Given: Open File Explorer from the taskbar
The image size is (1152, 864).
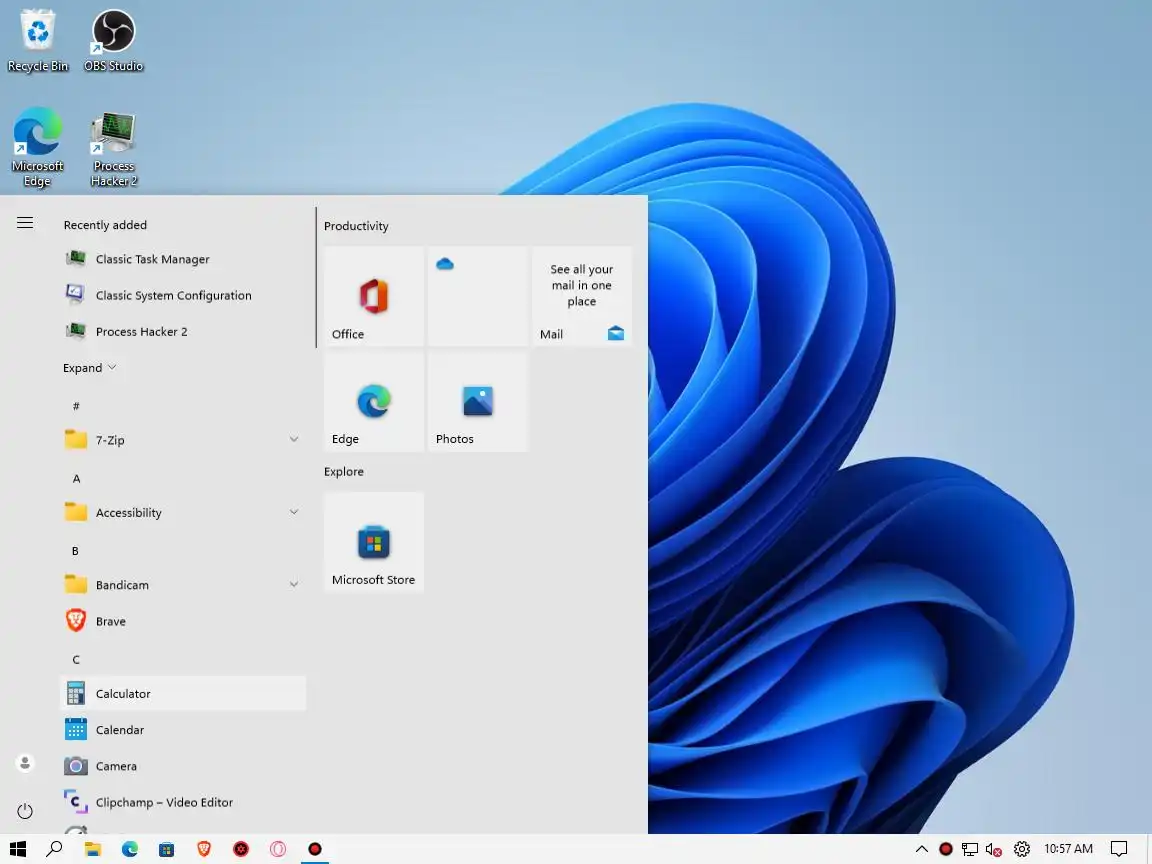Looking at the screenshot, I should coord(93,849).
